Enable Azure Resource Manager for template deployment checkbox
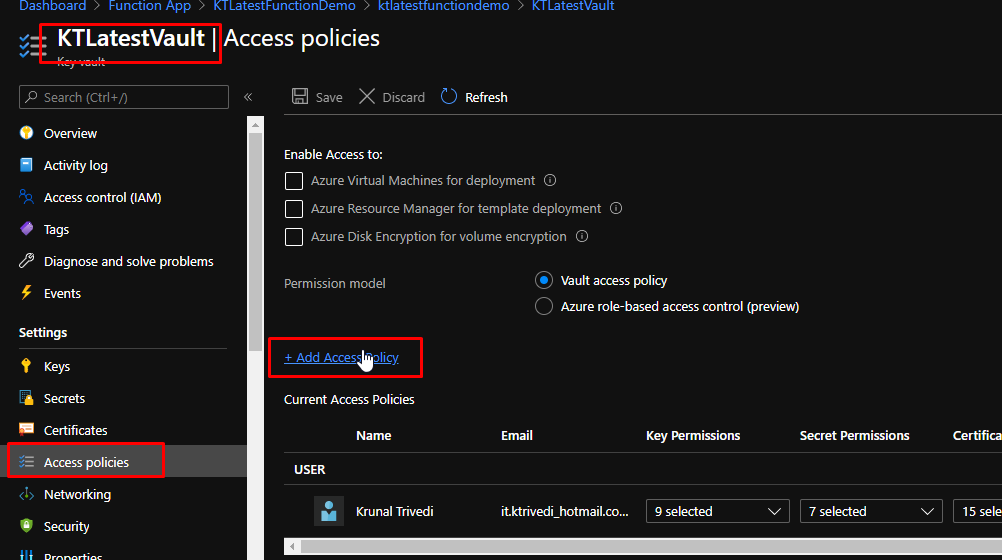 pyautogui.click(x=294, y=209)
